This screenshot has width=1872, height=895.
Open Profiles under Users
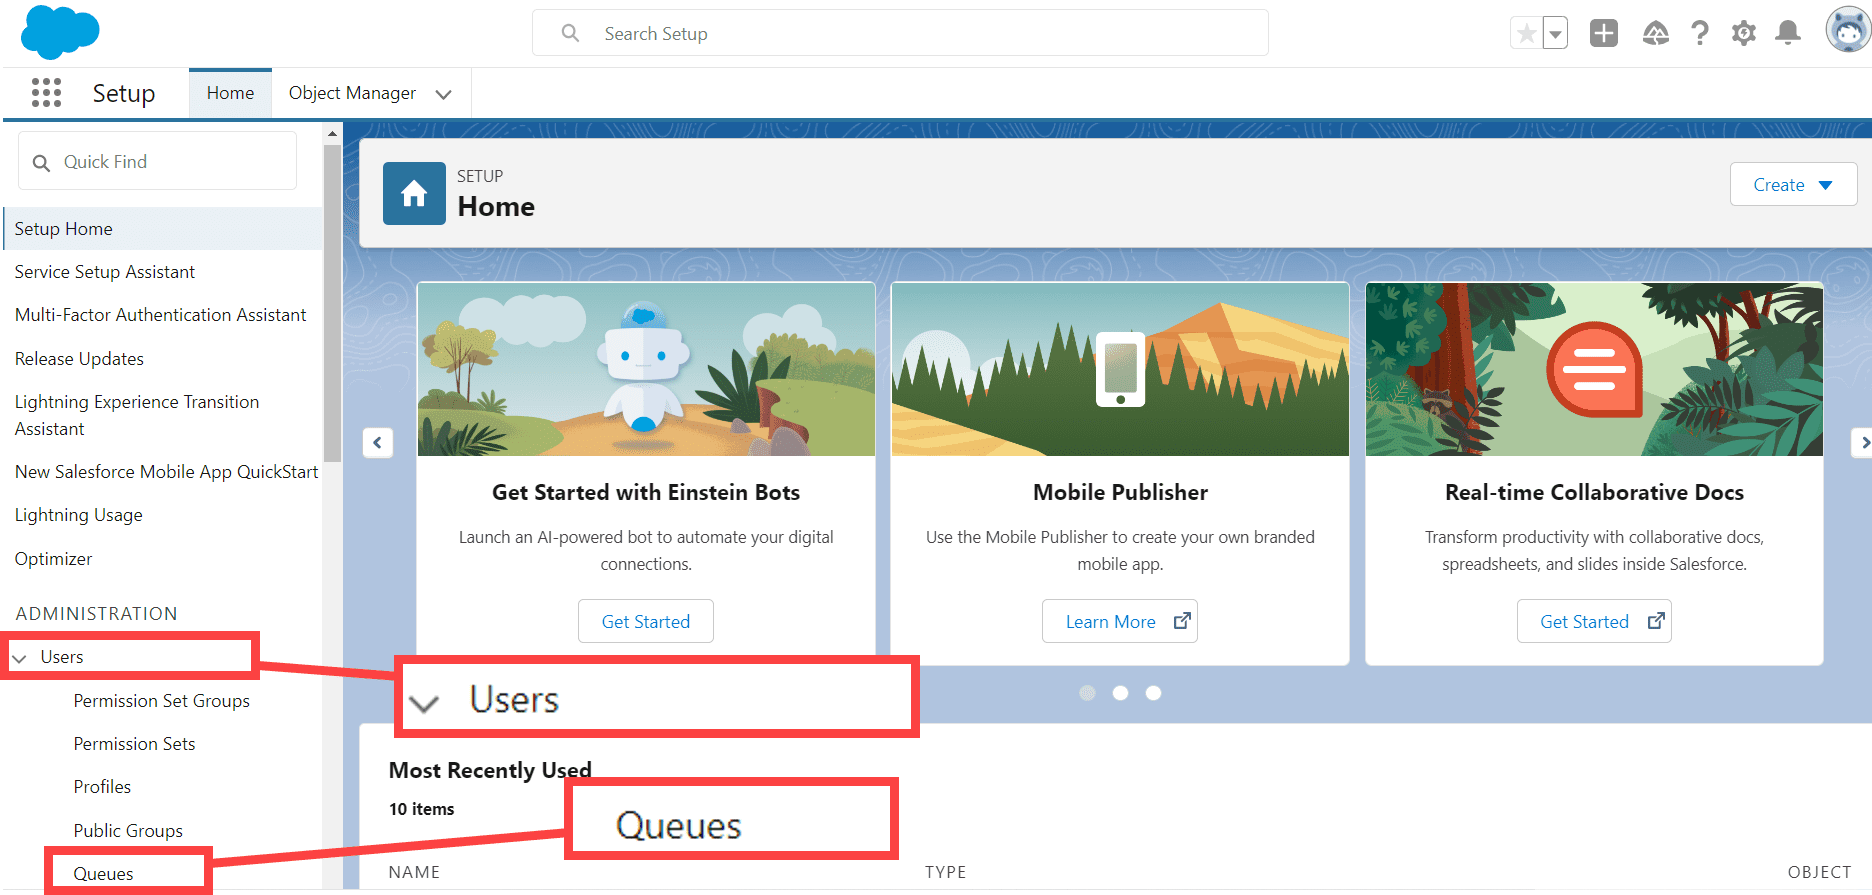click(102, 787)
